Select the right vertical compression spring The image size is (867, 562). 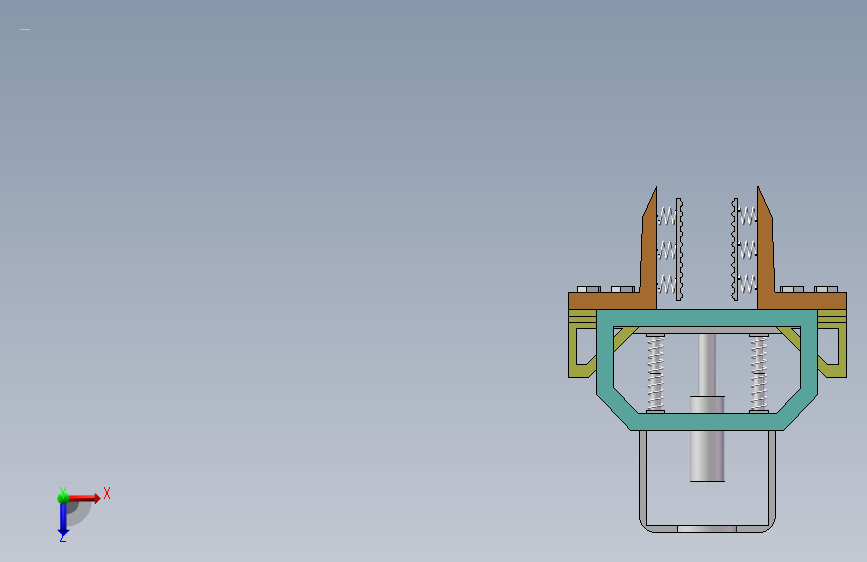(759, 373)
